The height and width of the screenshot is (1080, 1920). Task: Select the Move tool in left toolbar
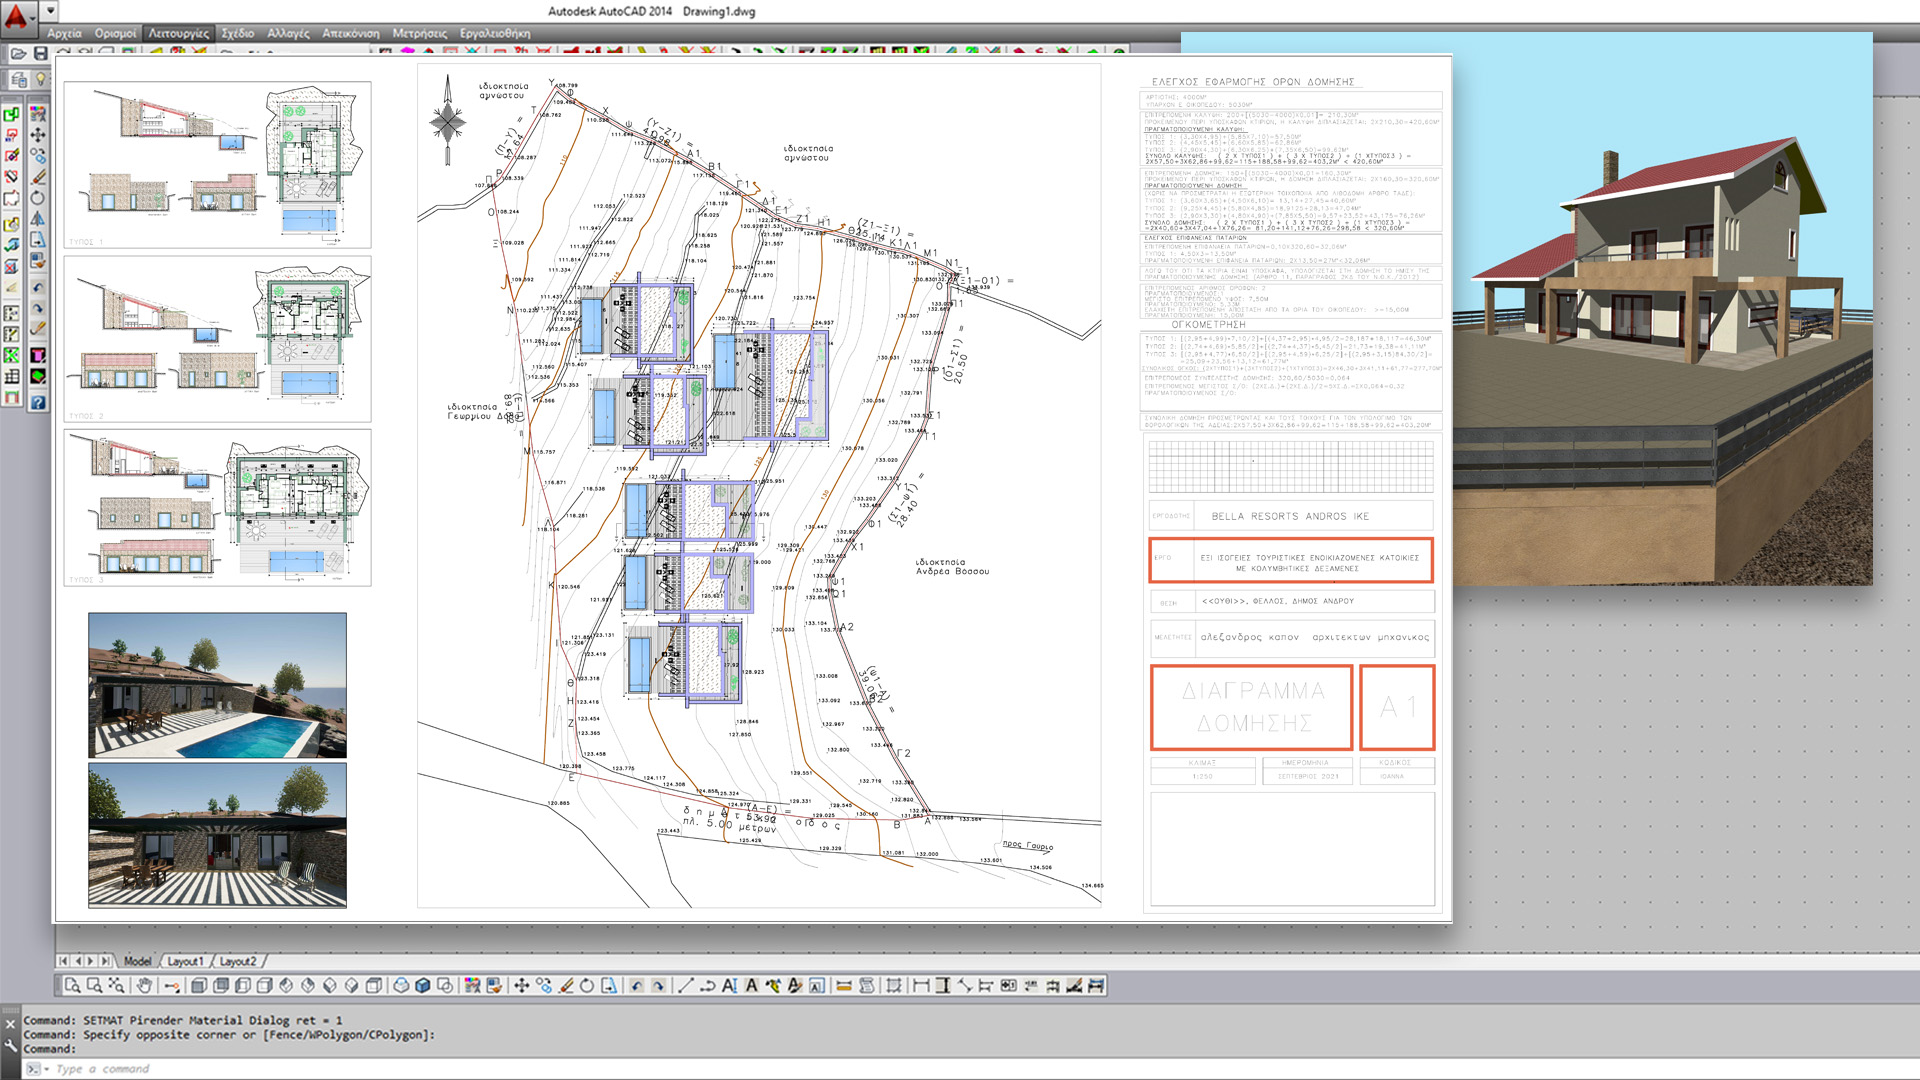click(37, 135)
